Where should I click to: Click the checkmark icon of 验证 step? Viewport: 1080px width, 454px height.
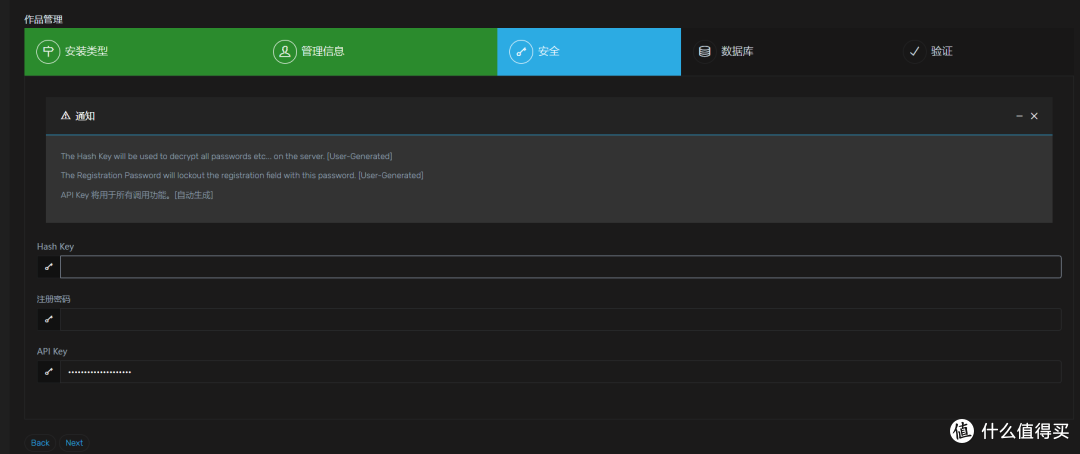[915, 52]
